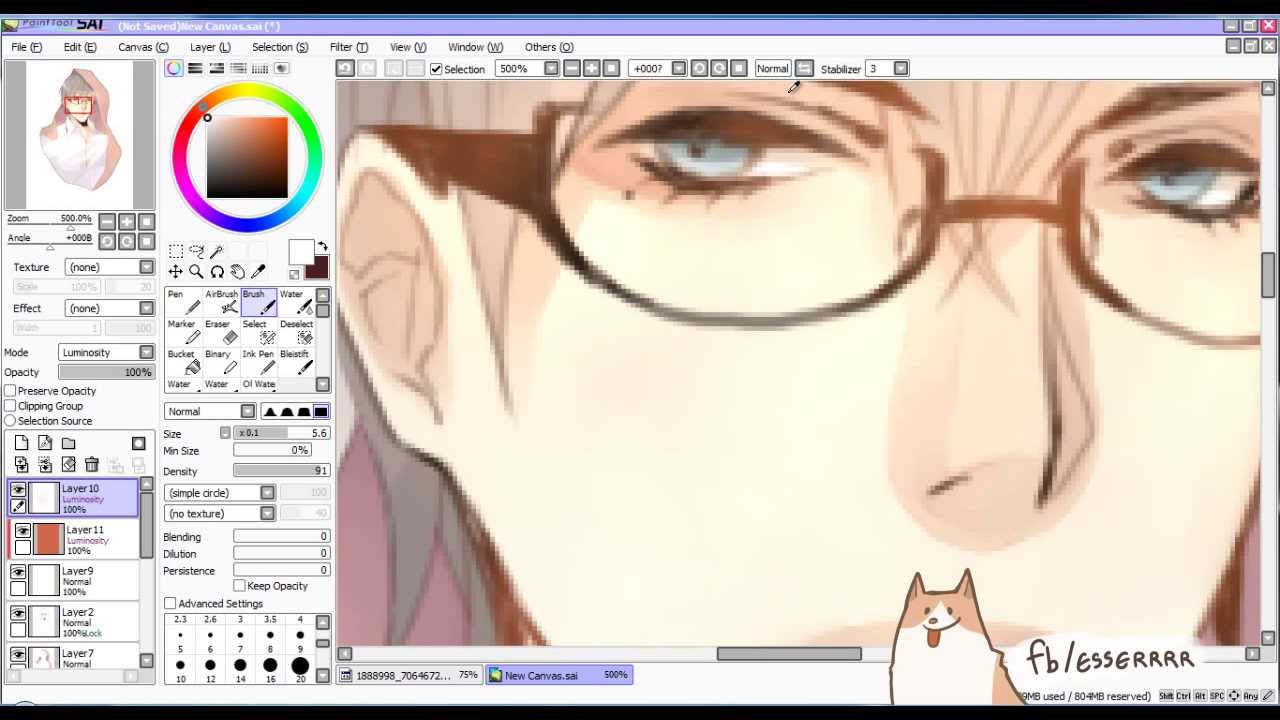Hide Layer11 using its eye icon
Viewport: 1280px width, 720px height.
click(x=23, y=531)
